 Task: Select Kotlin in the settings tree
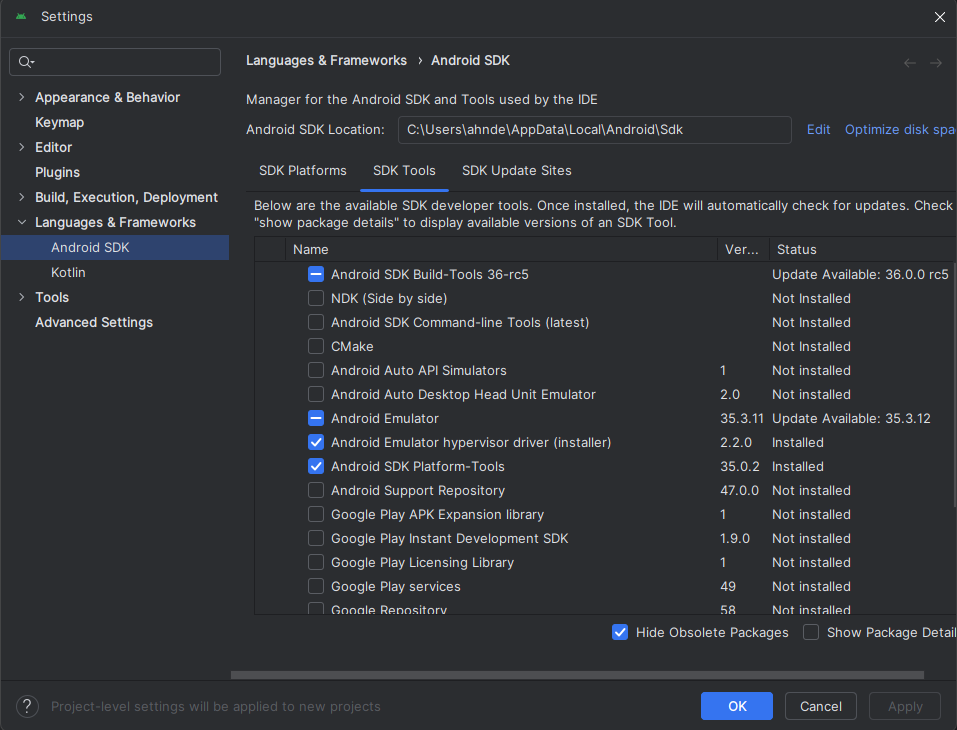pyautogui.click(x=68, y=272)
